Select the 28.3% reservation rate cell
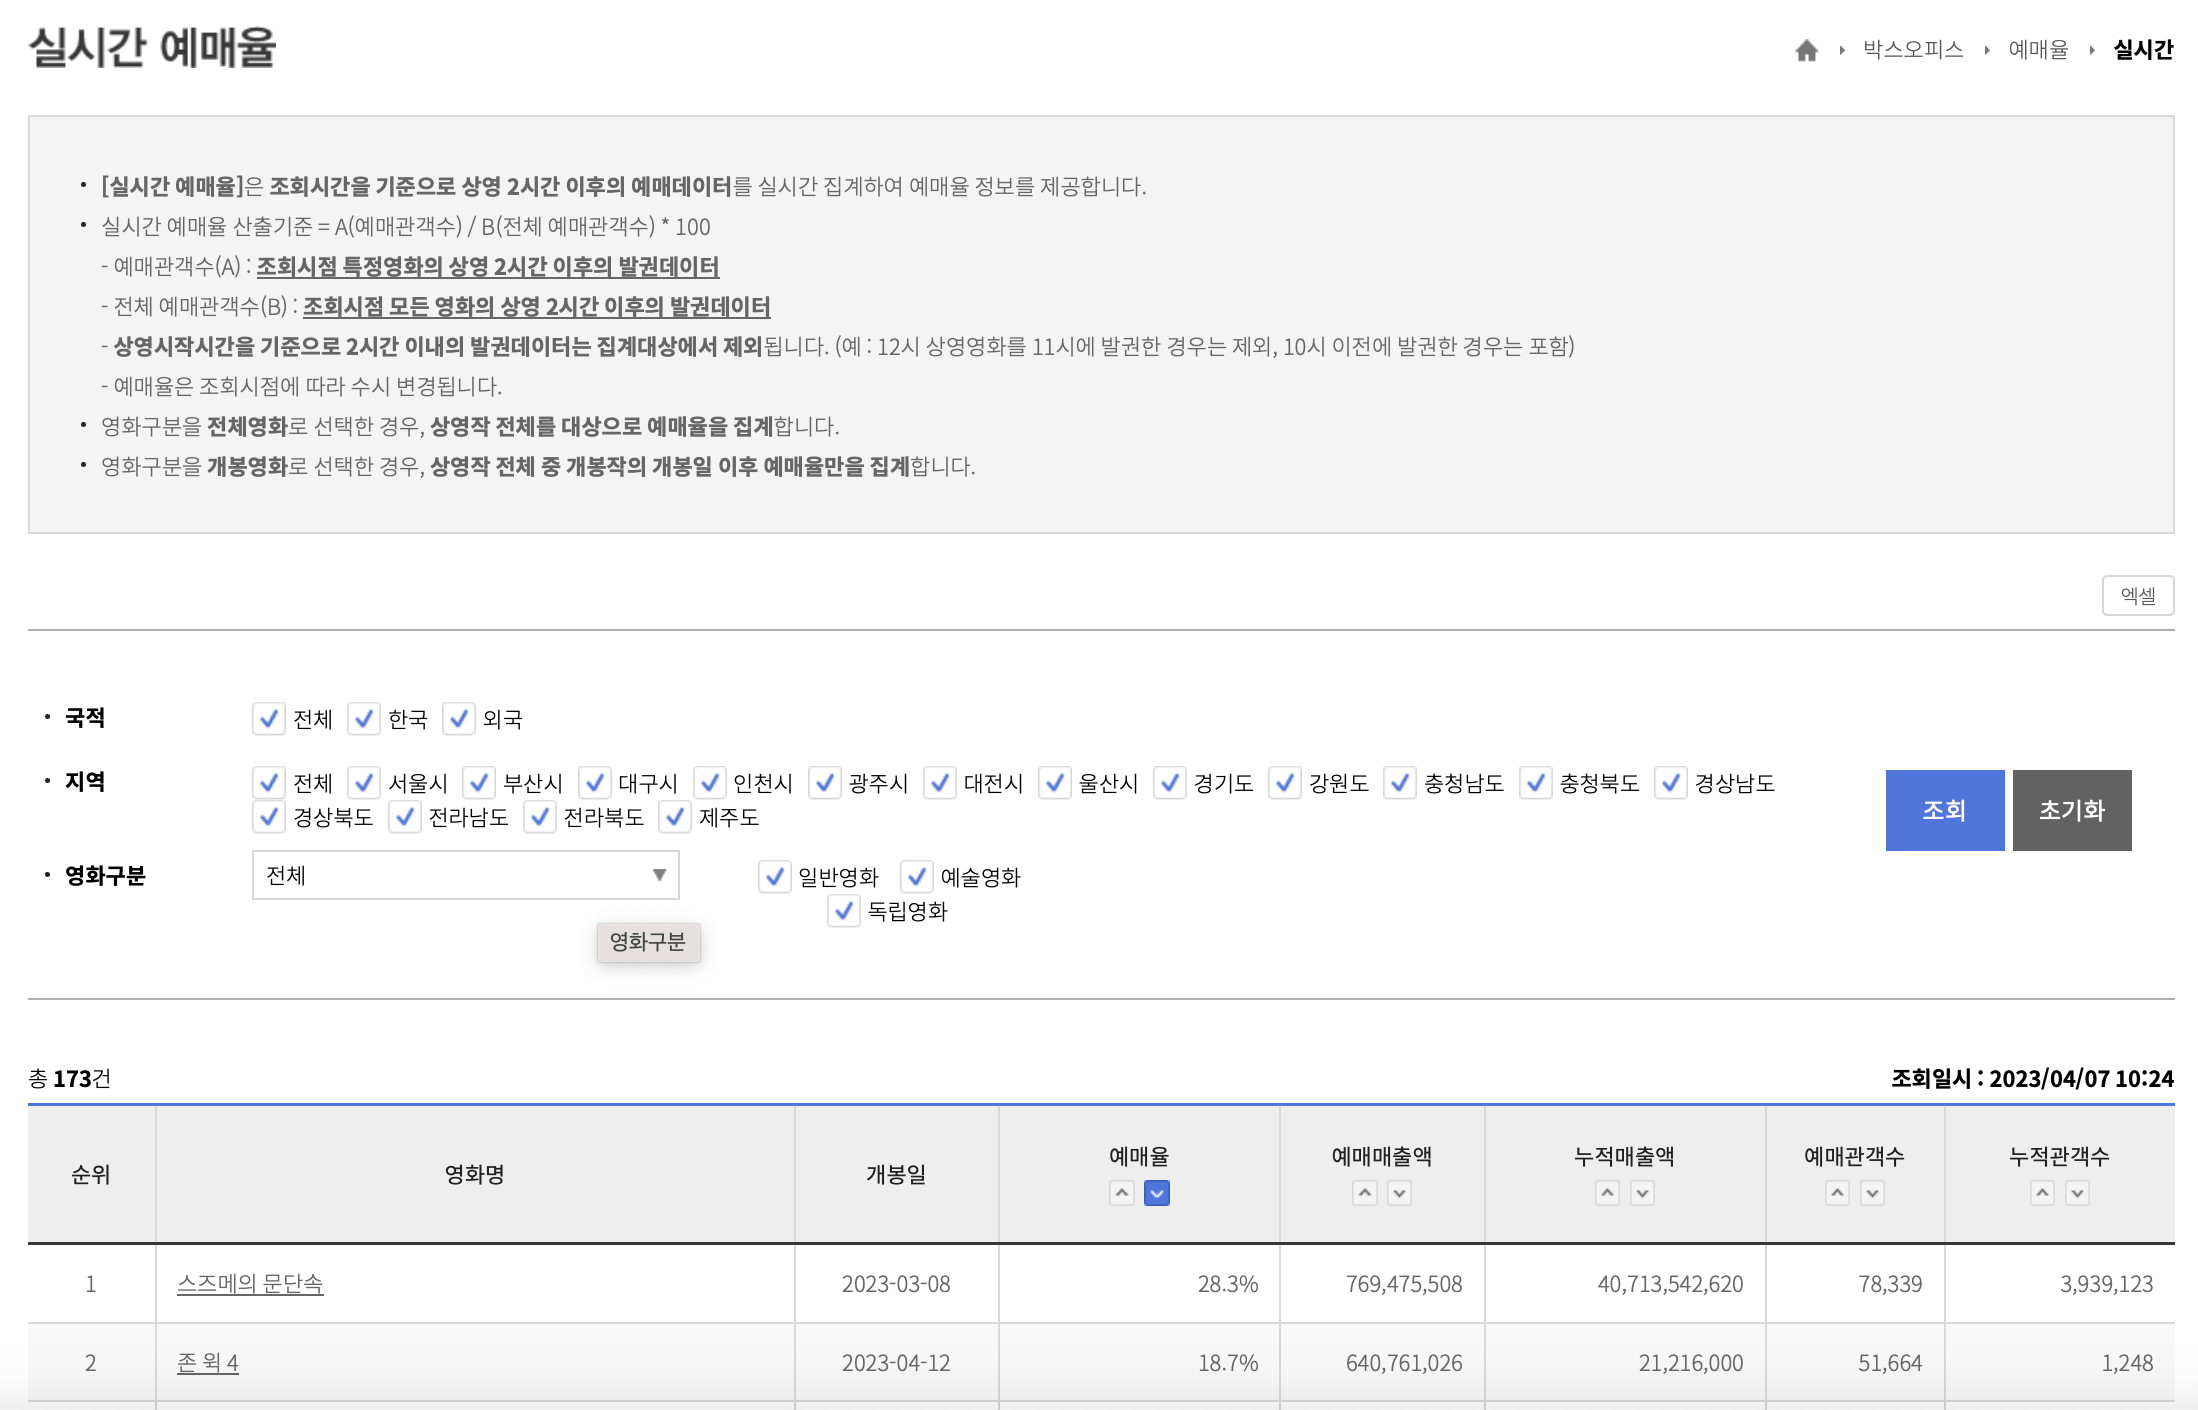The image size is (2198, 1410). coord(1139,1284)
